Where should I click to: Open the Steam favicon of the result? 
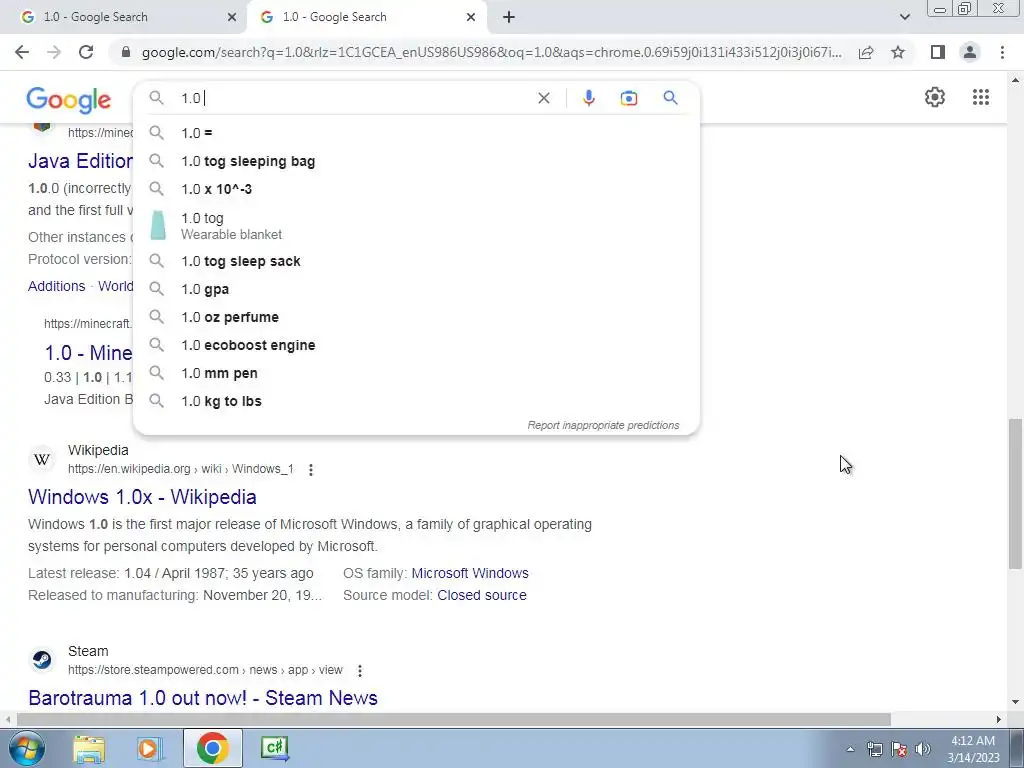coord(42,660)
